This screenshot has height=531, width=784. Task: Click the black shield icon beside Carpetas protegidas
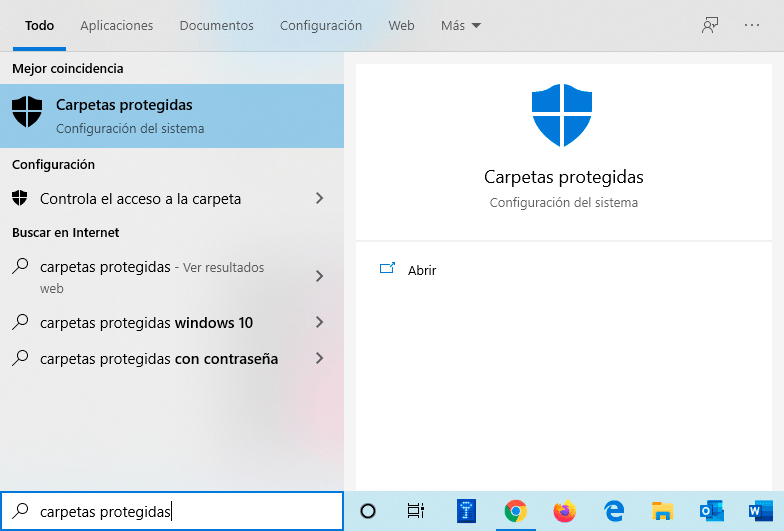[x=27, y=112]
